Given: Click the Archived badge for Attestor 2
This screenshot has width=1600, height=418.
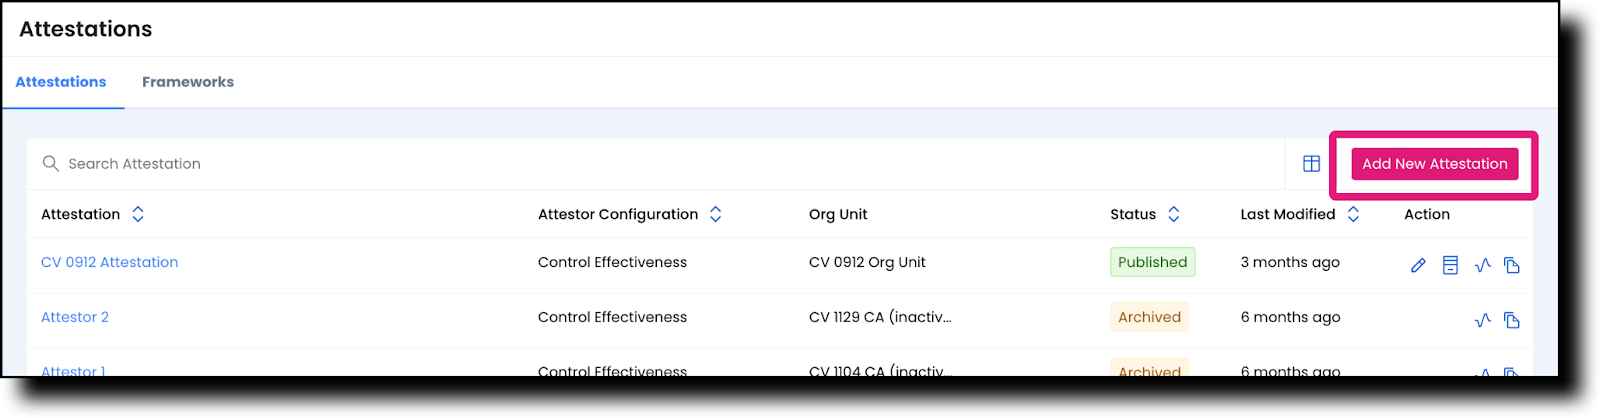Looking at the screenshot, I should click(x=1149, y=317).
